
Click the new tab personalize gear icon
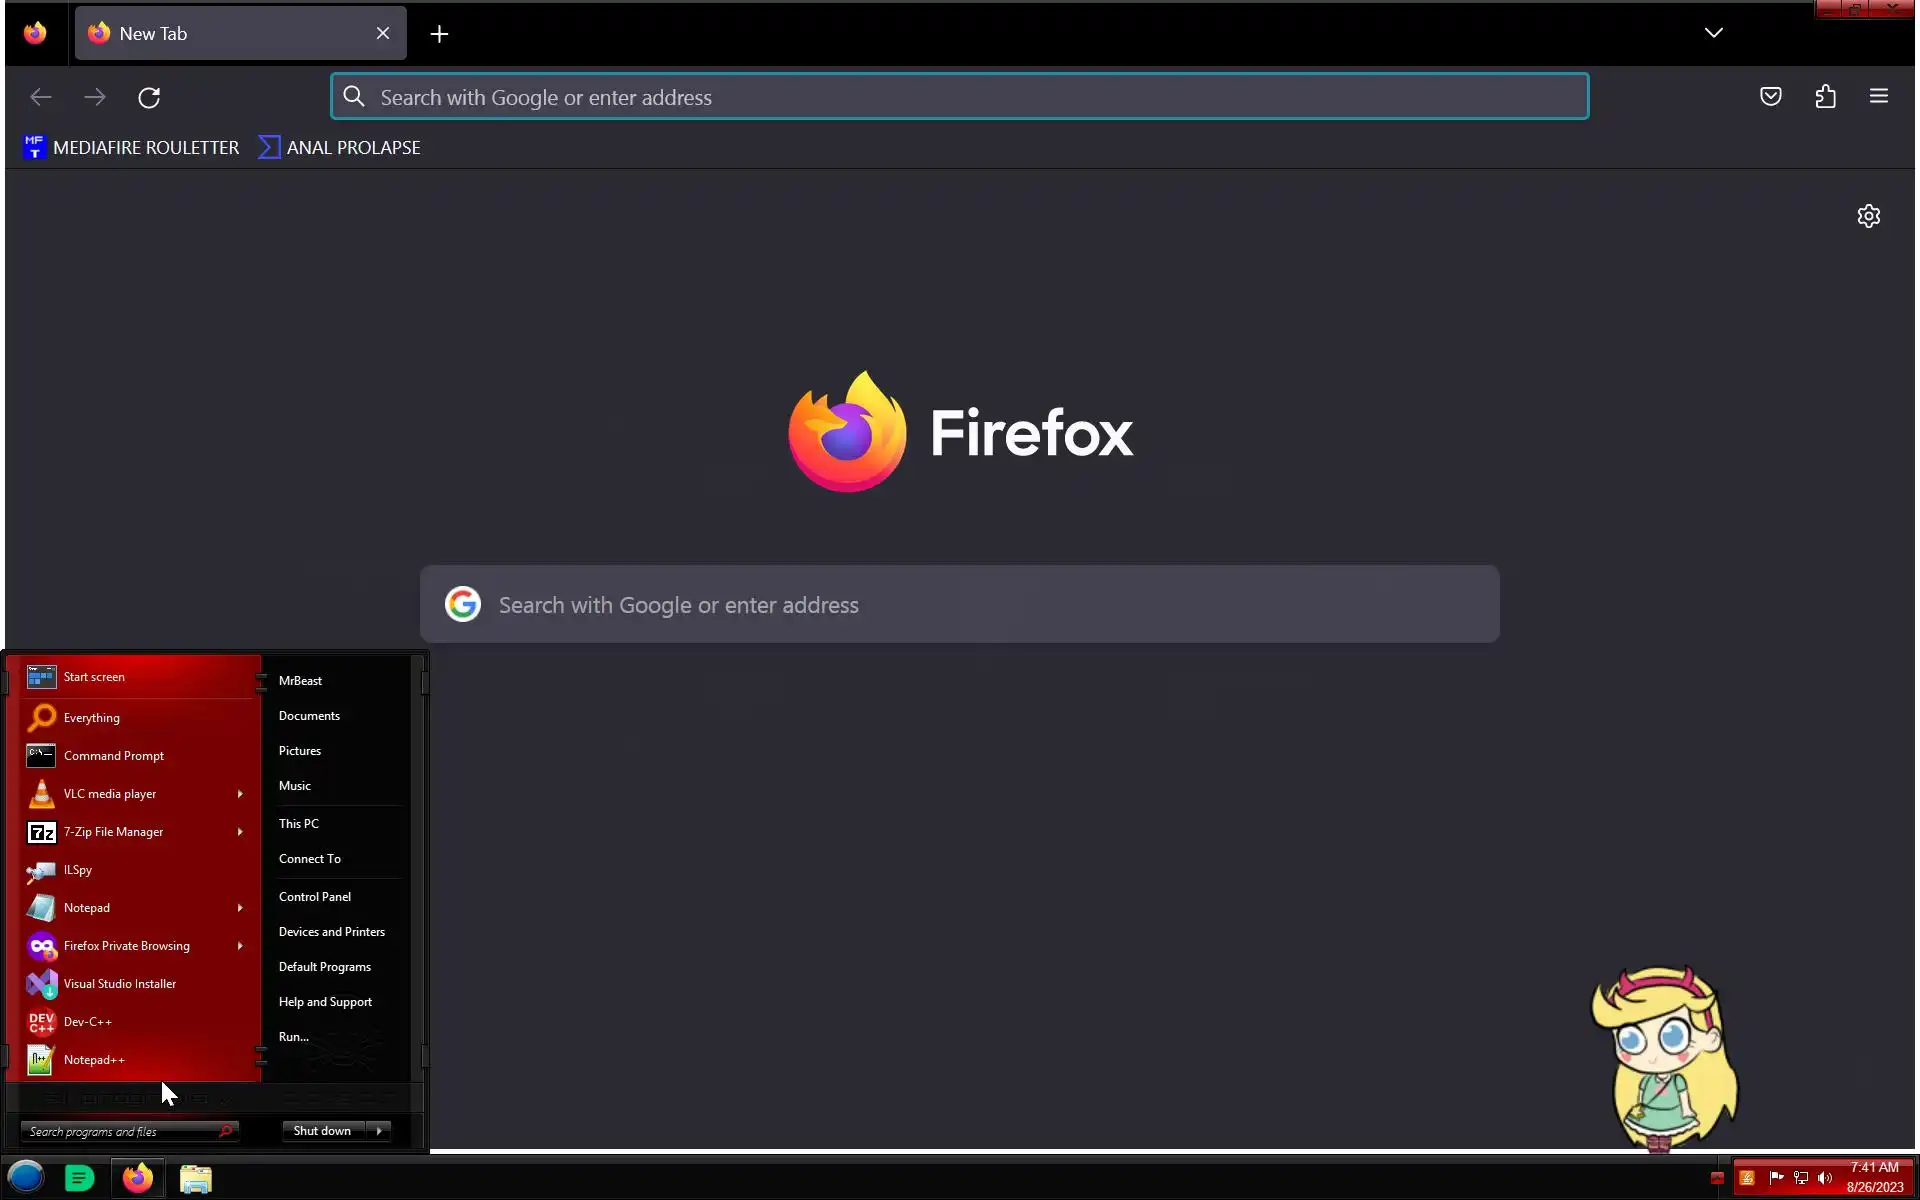(1868, 216)
